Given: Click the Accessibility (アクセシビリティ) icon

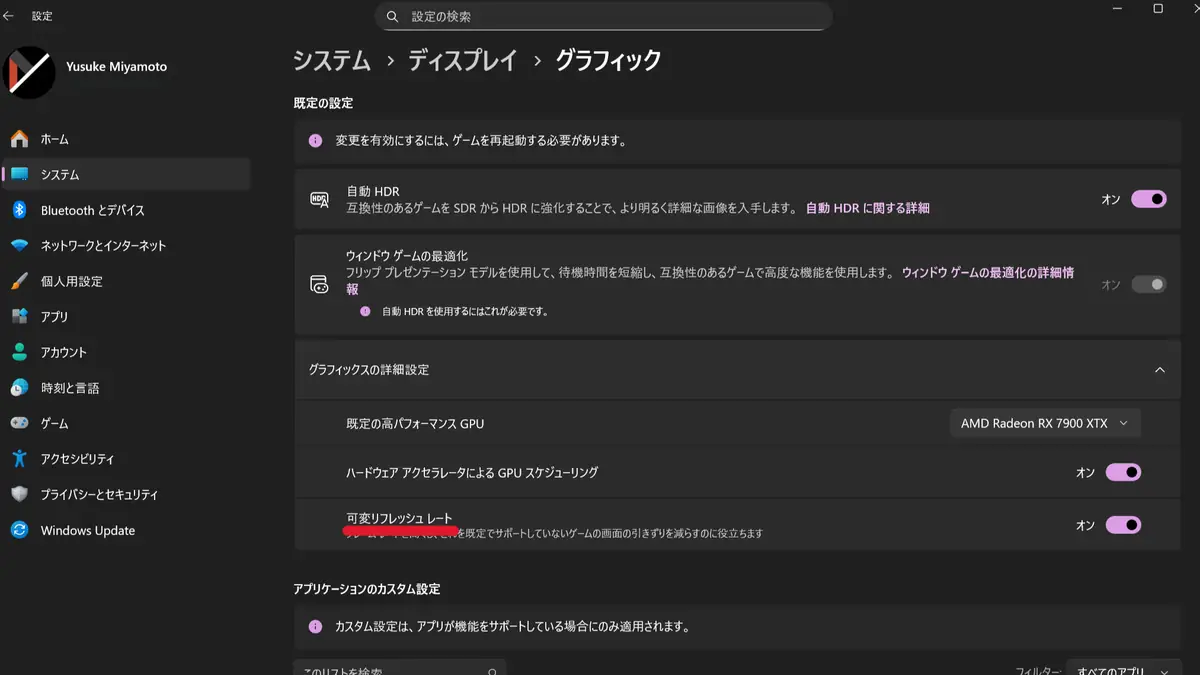Looking at the screenshot, I should coord(19,459).
